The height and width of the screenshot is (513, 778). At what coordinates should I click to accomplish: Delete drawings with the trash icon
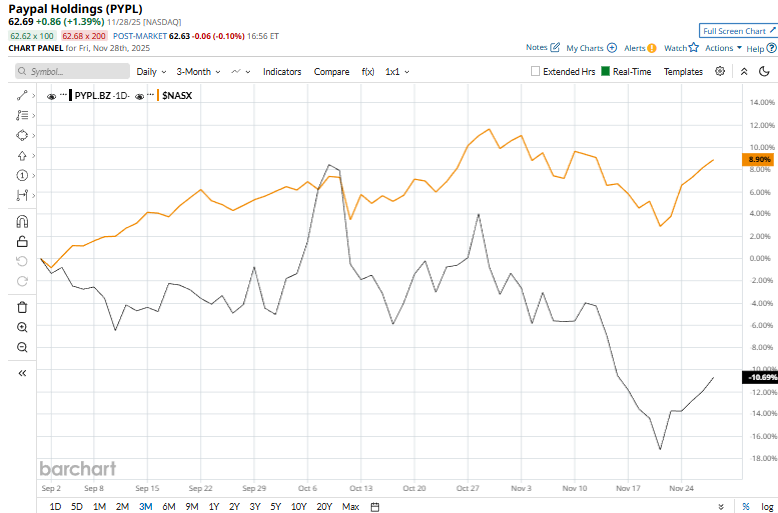[22, 307]
